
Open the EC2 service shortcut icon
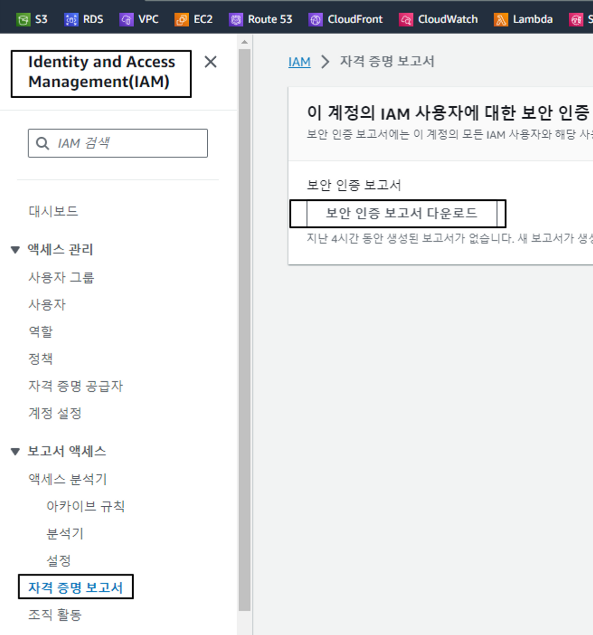pos(181,19)
